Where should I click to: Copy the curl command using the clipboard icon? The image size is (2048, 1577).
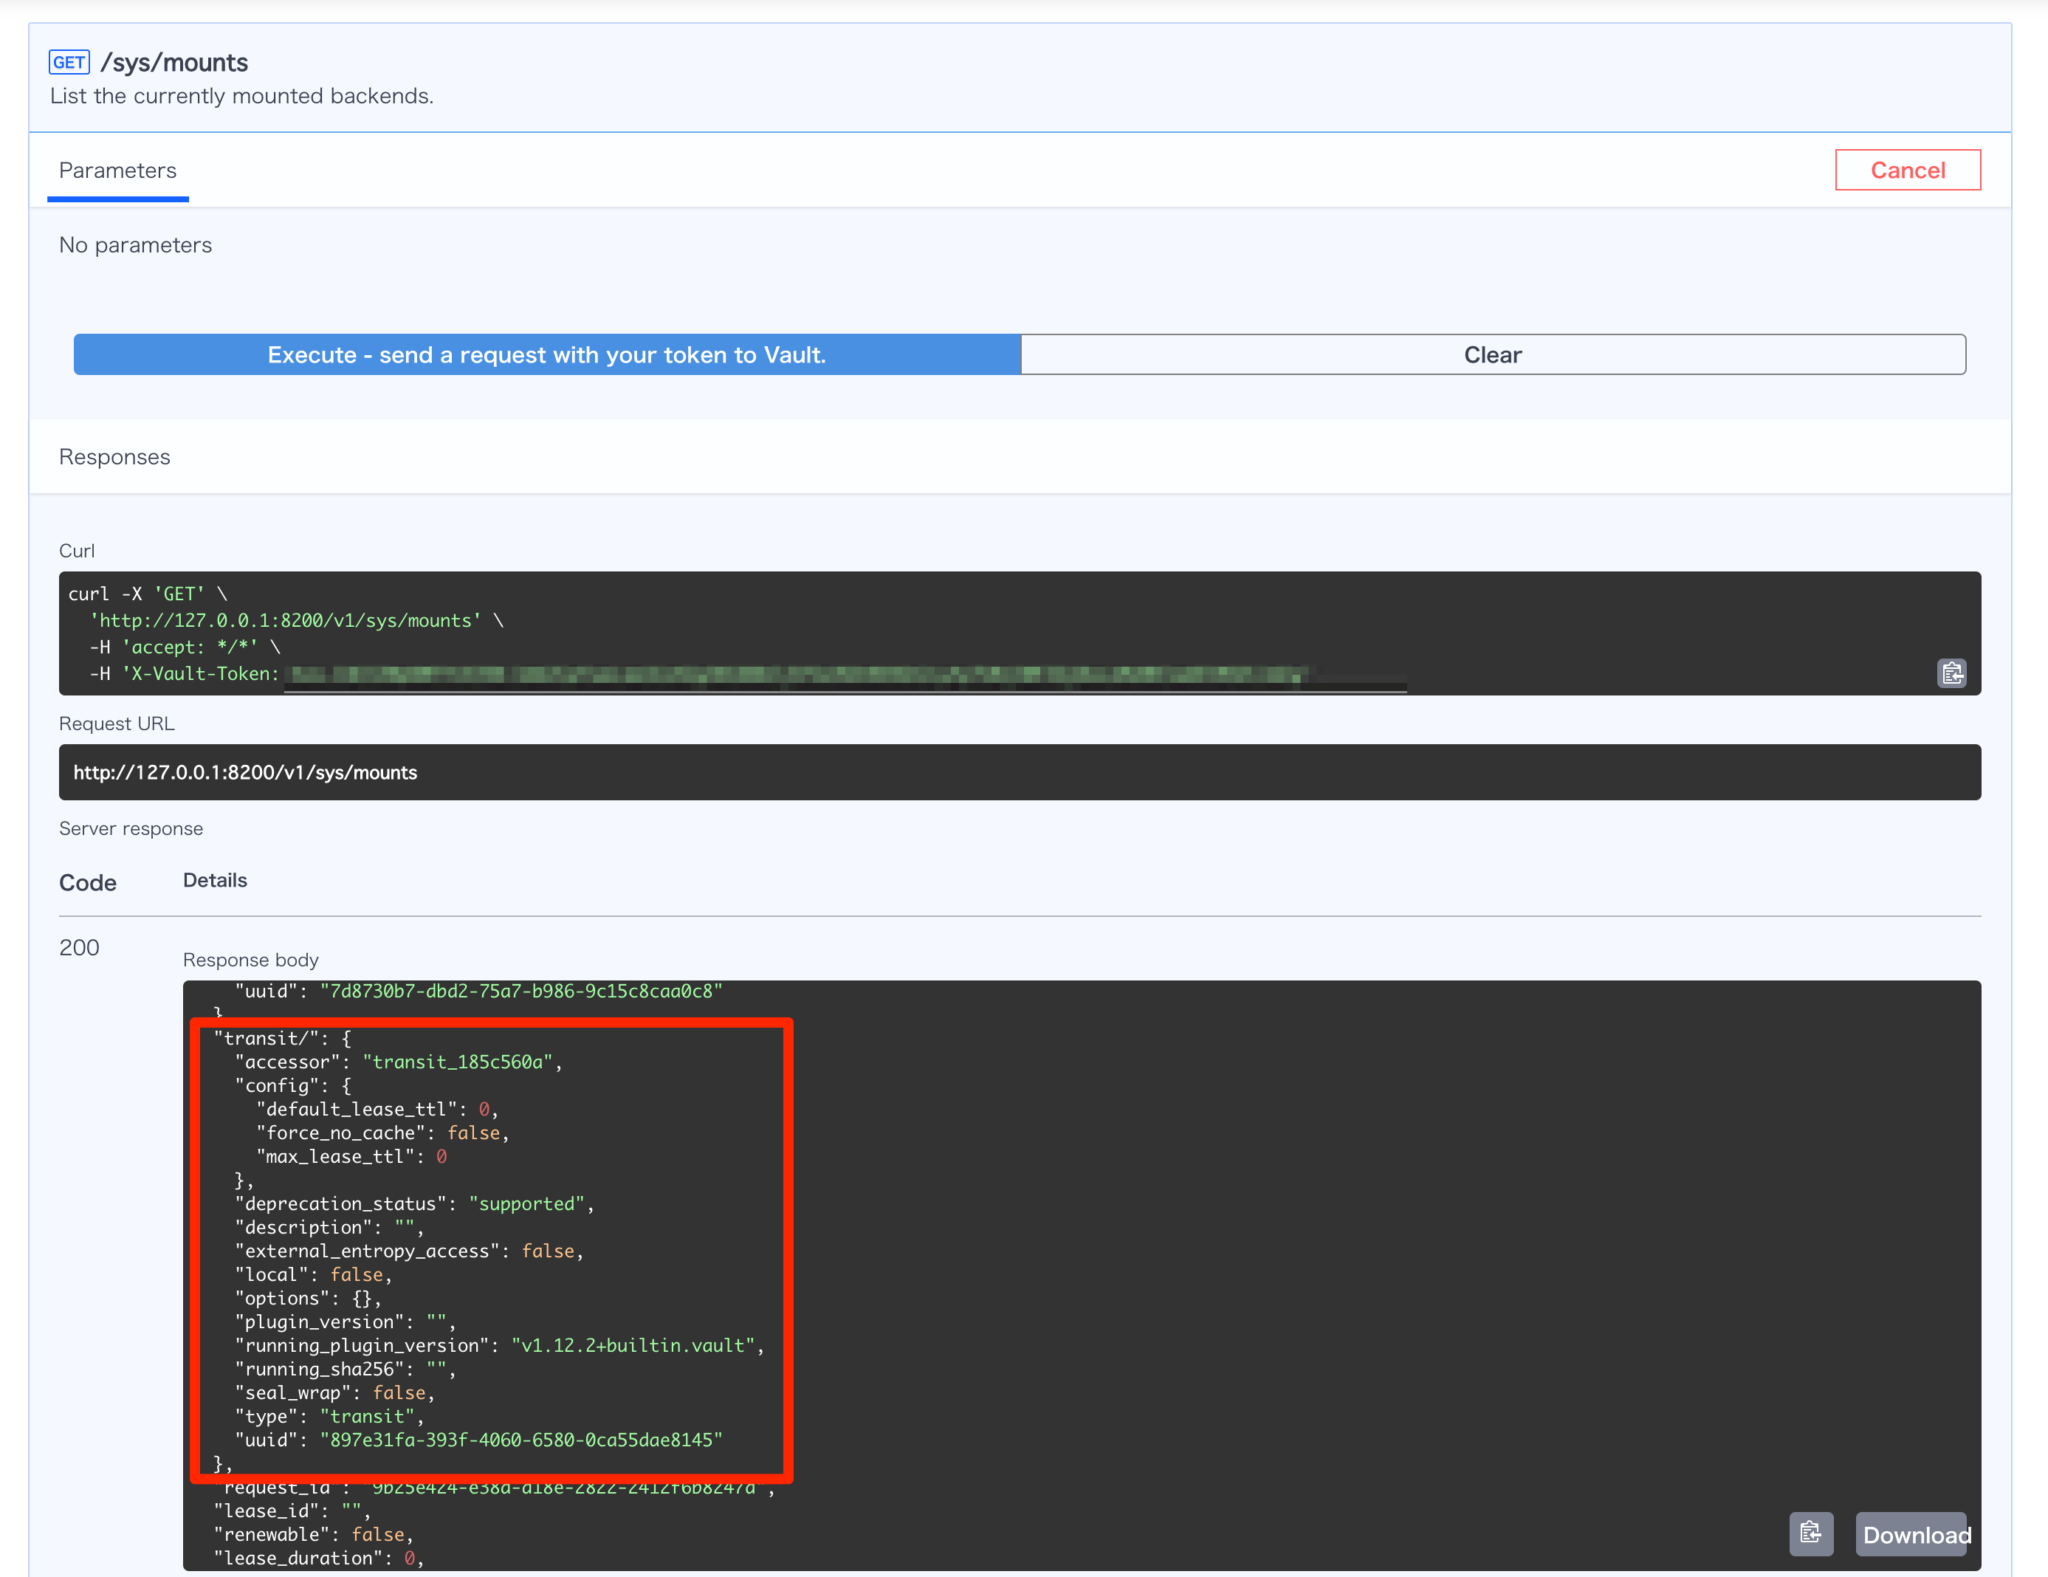(x=1951, y=672)
